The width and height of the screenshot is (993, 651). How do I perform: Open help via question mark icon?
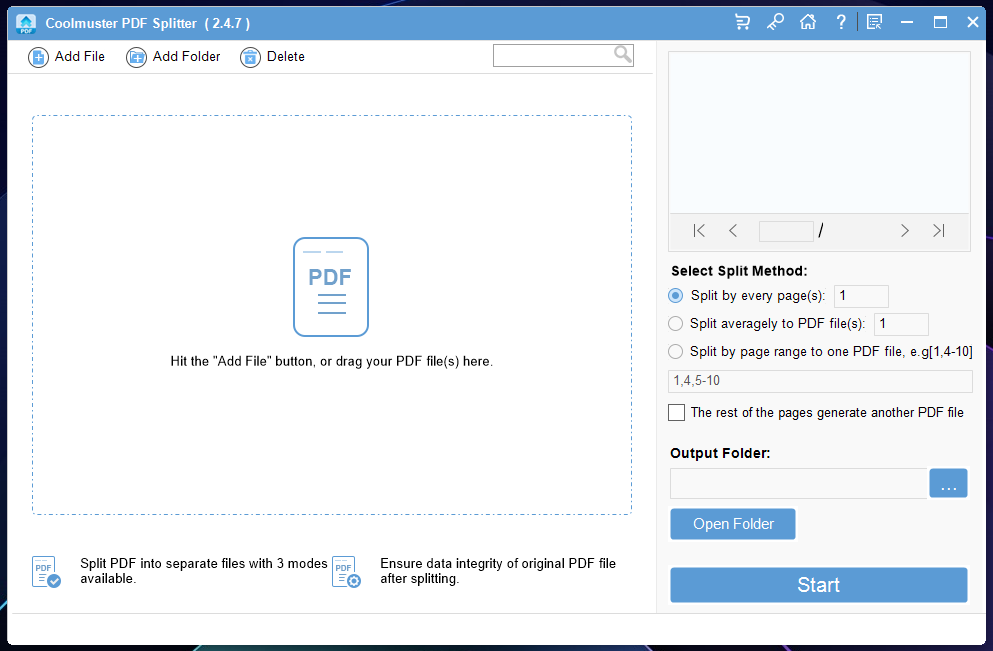841,22
